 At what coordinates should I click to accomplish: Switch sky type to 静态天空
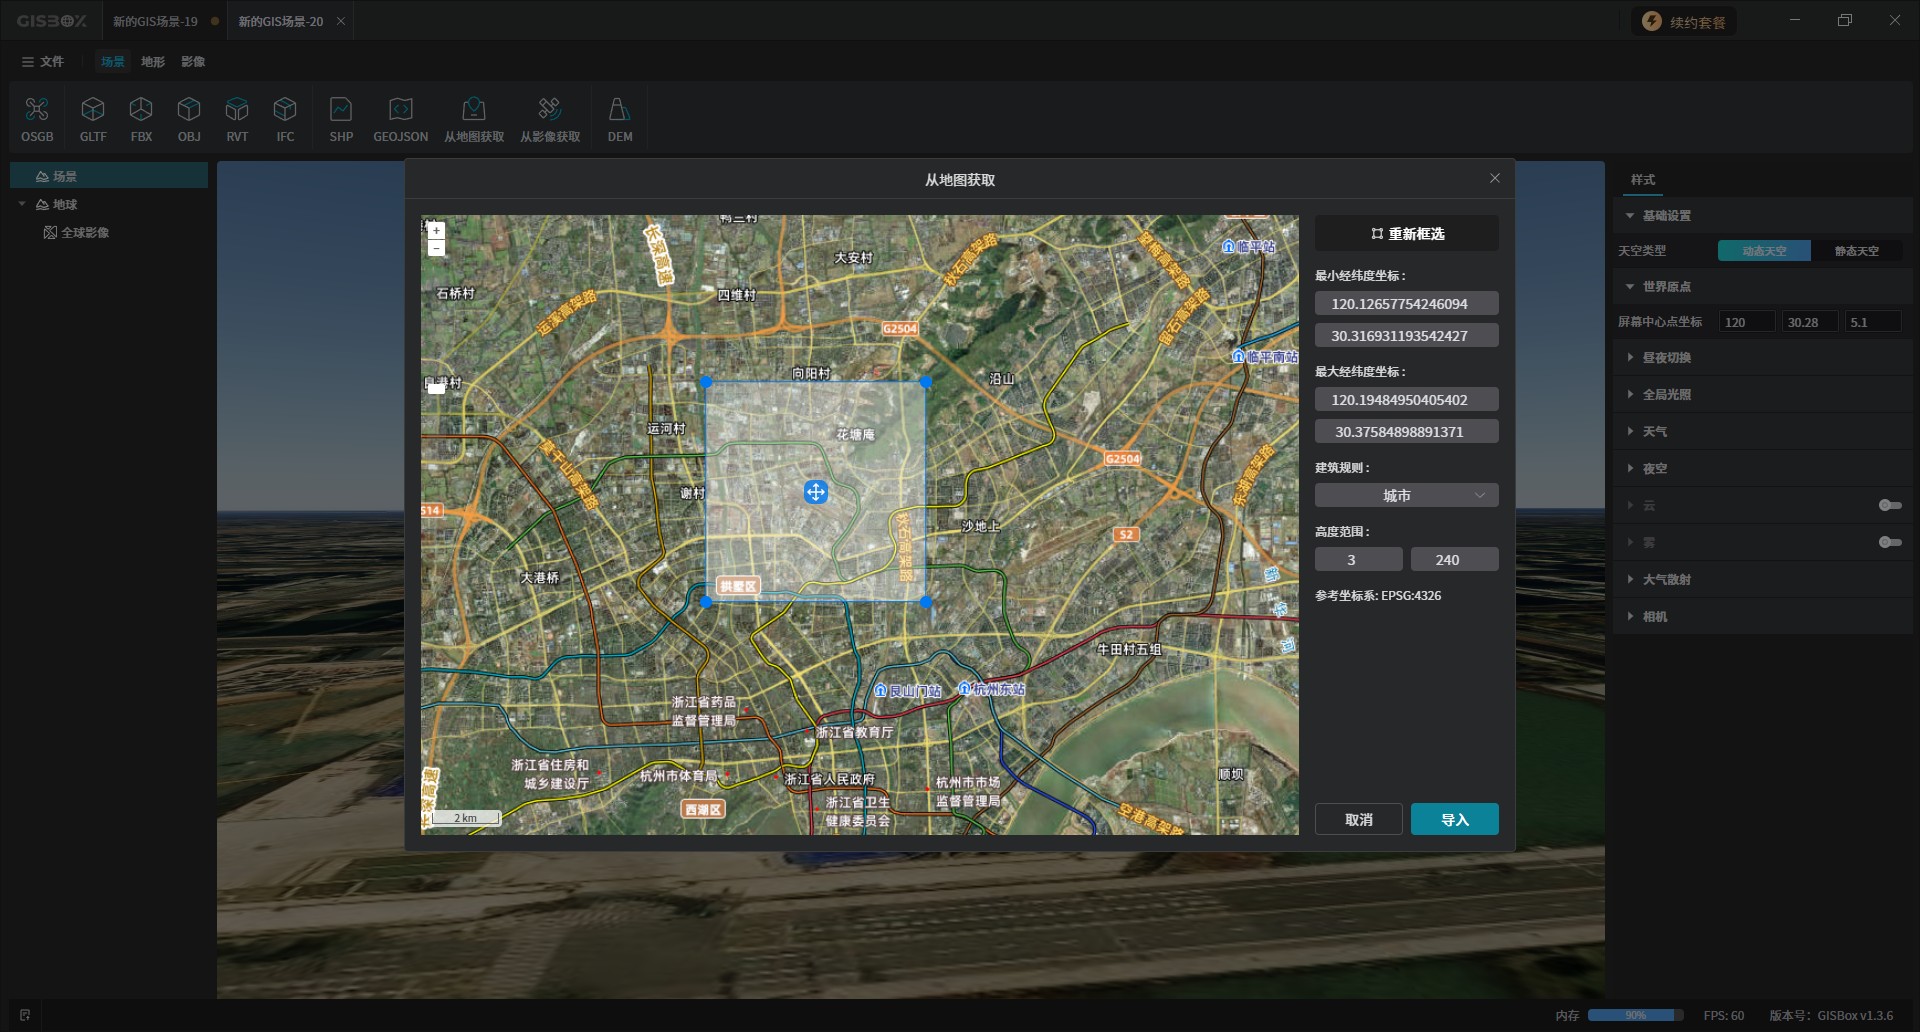click(x=1856, y=251)
